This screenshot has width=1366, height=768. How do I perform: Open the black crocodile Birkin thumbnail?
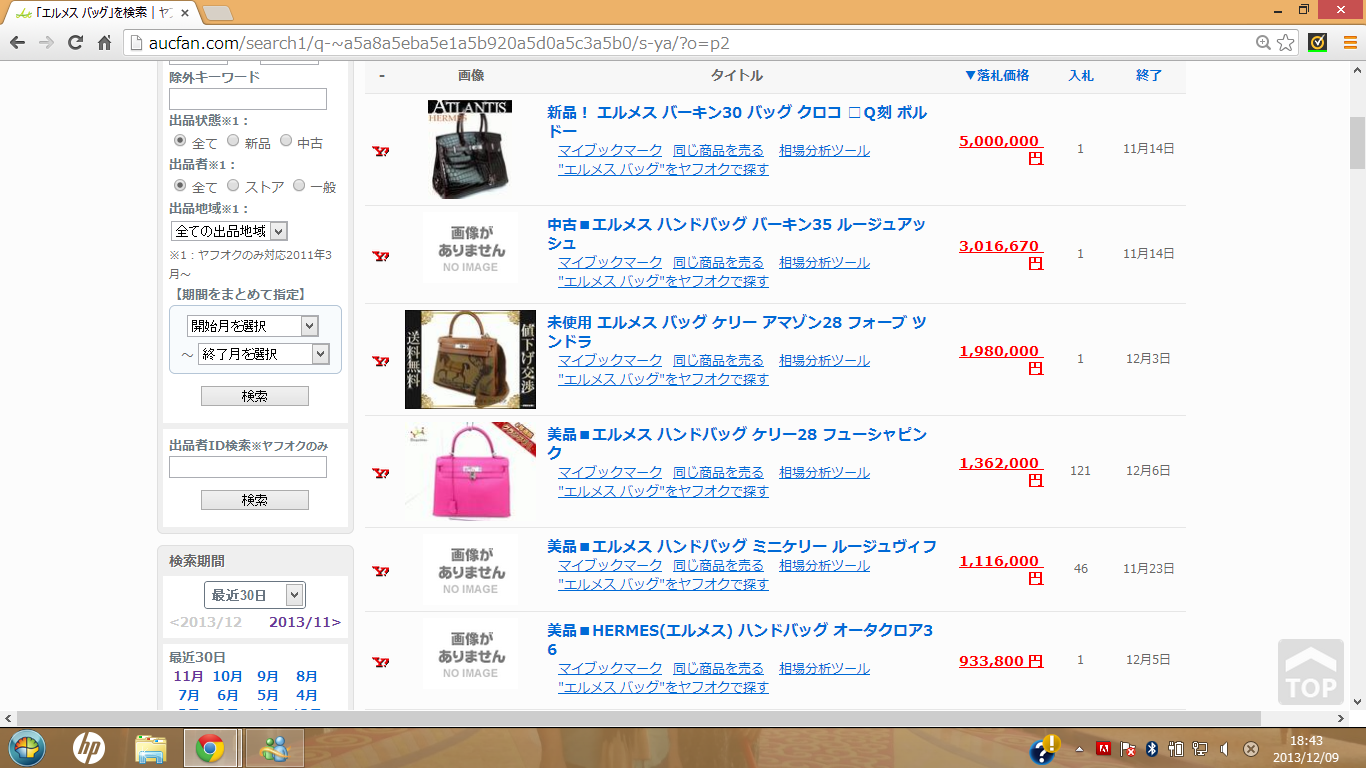click(470, 149)
